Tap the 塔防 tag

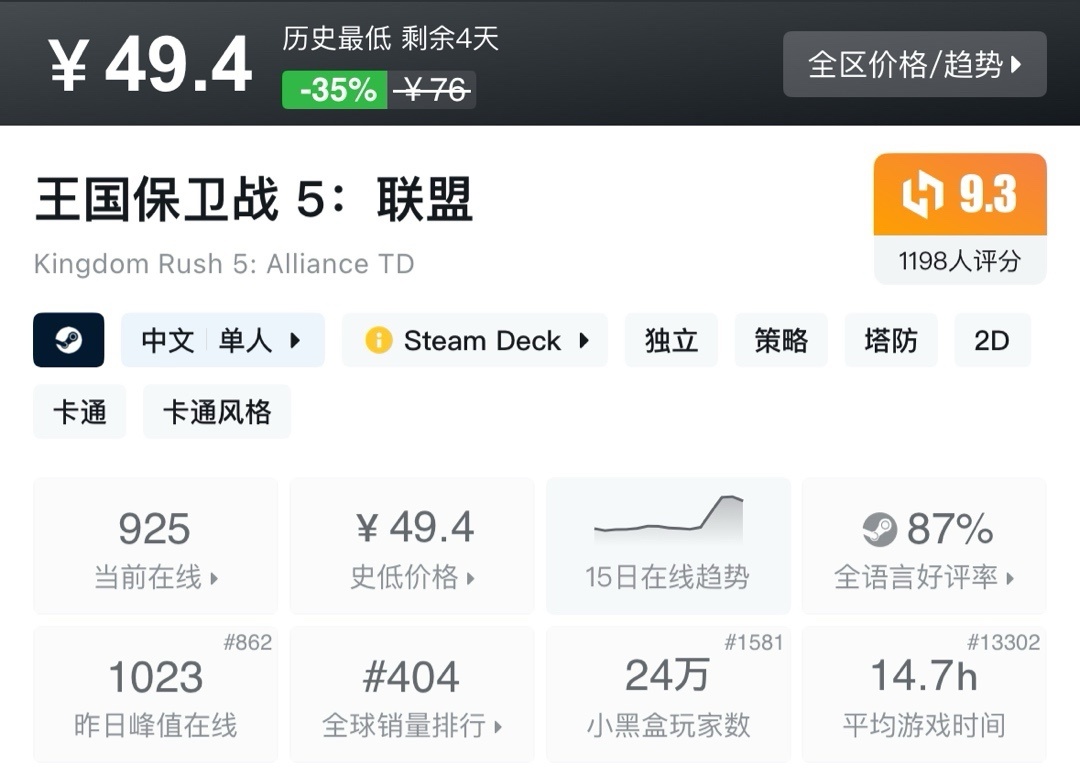pos(890,340)
